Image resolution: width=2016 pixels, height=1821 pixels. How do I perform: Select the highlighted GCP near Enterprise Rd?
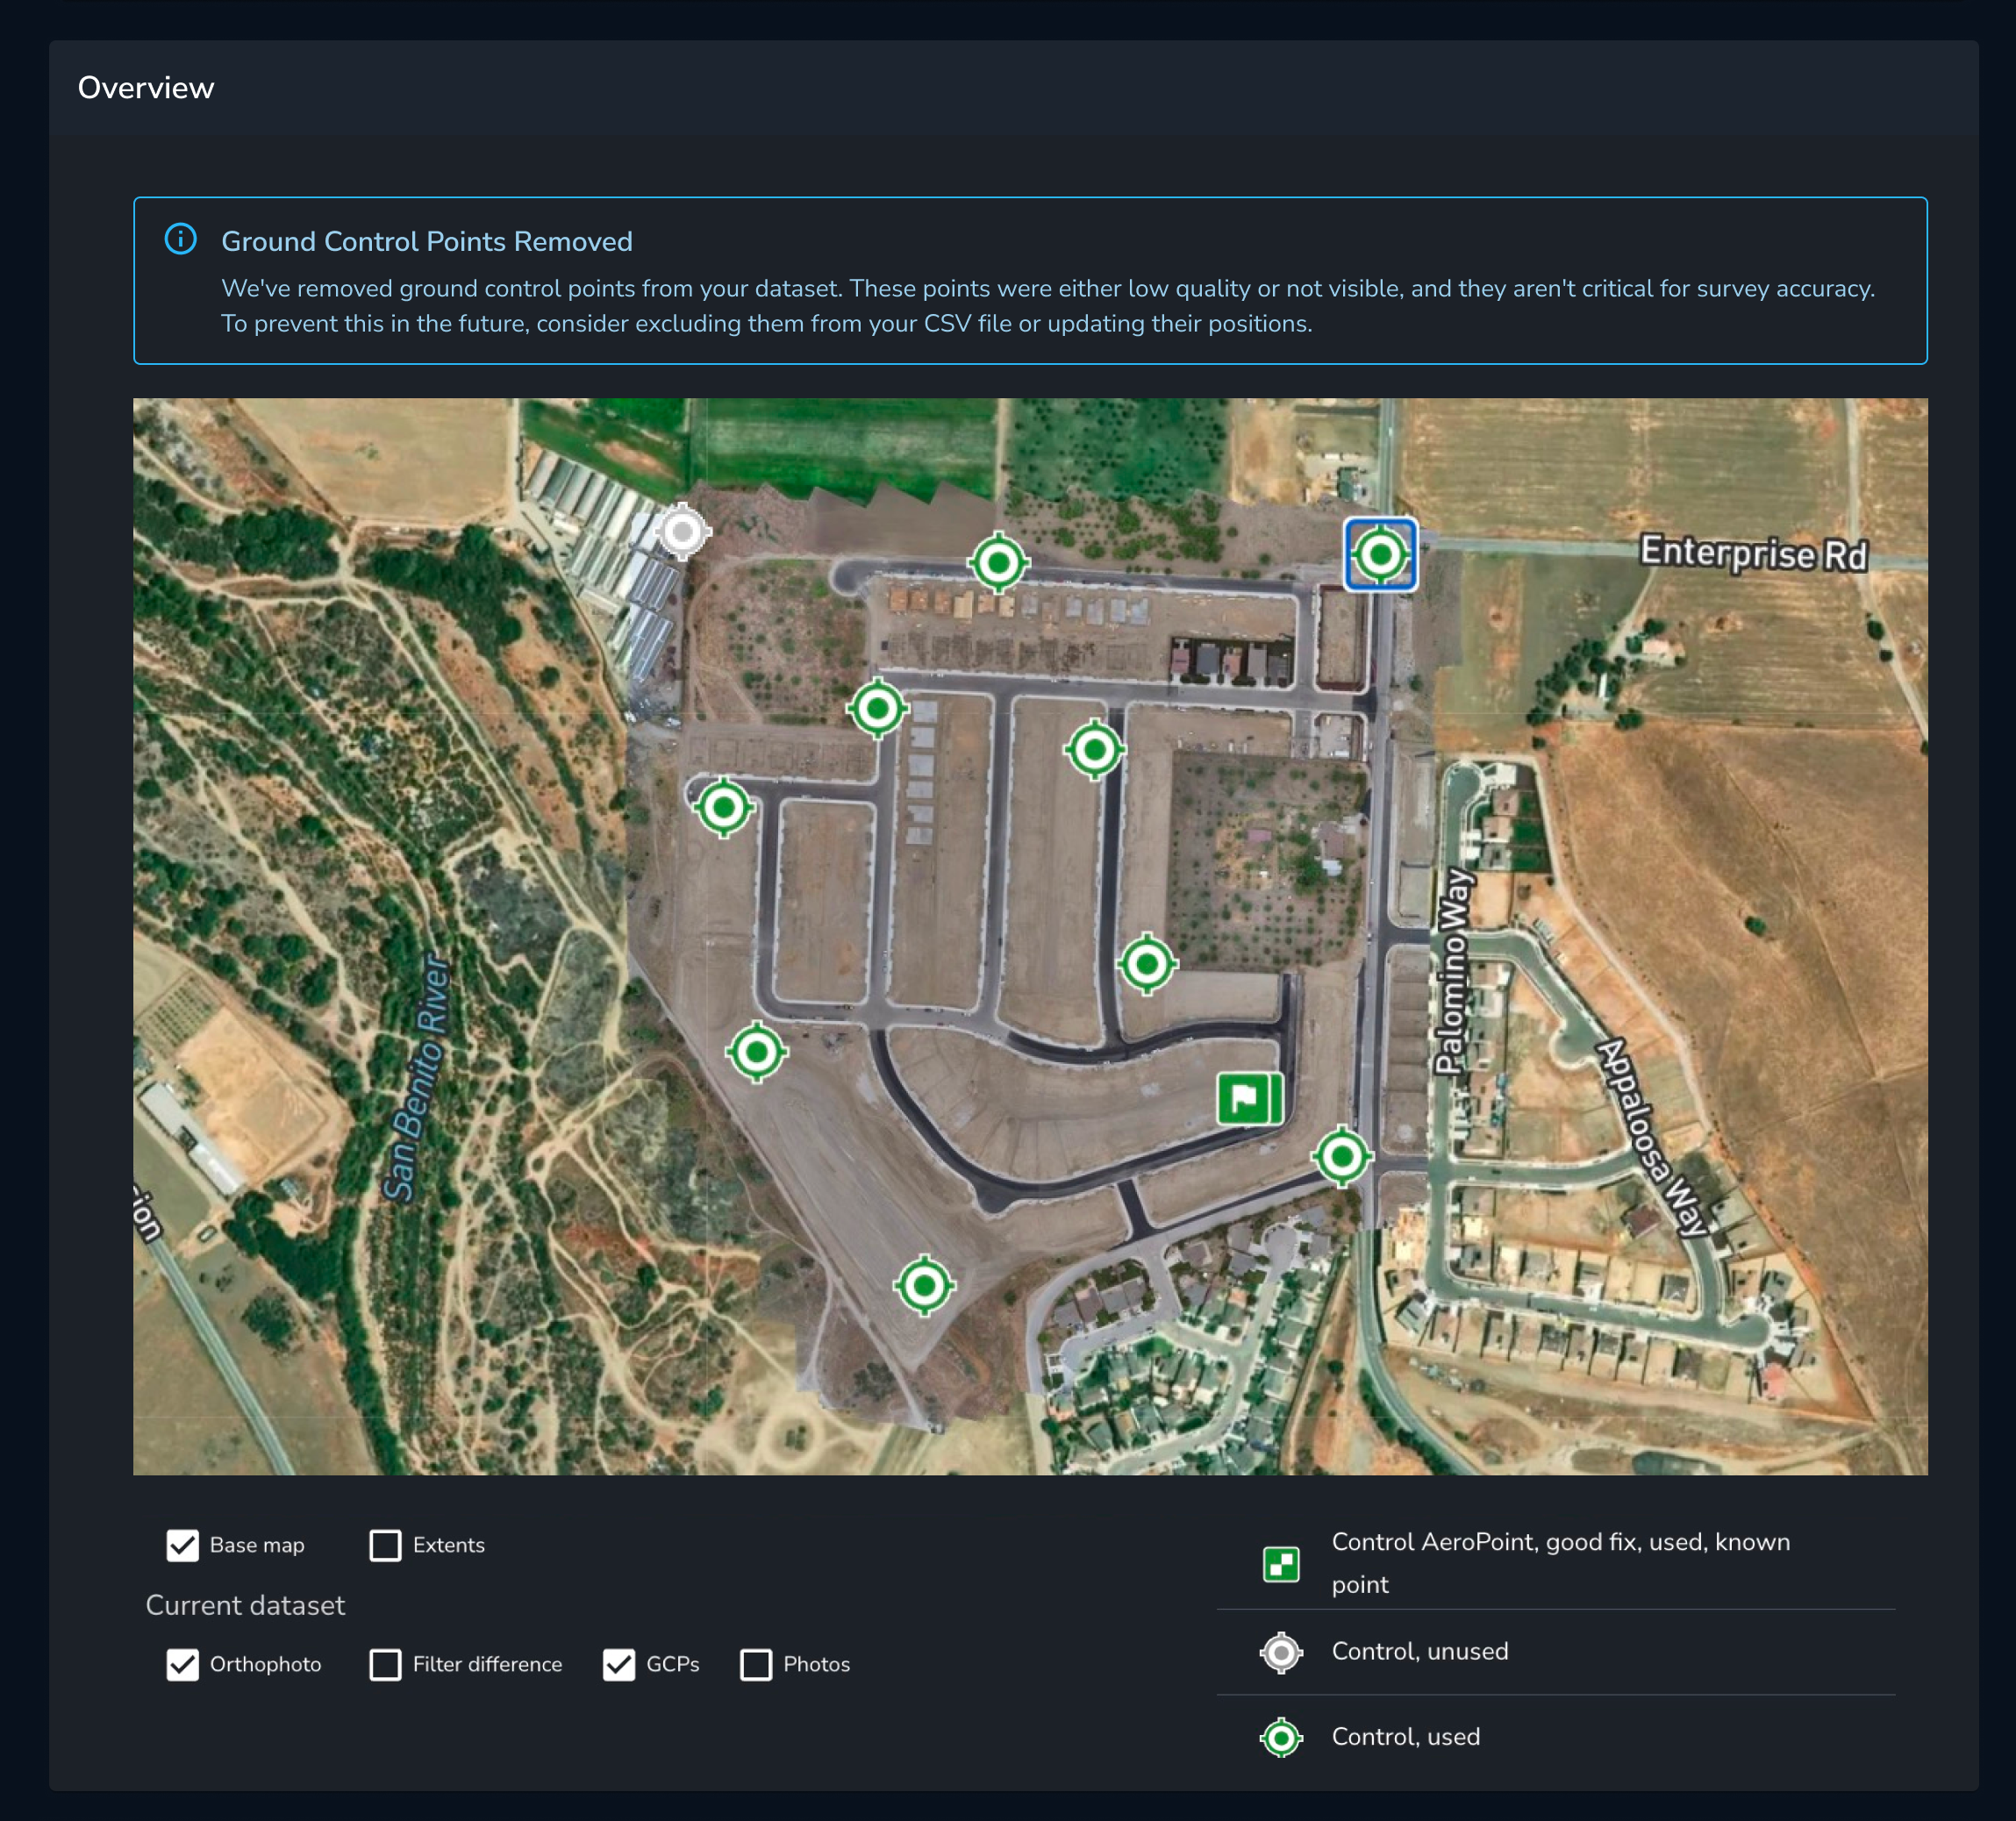1380,554
